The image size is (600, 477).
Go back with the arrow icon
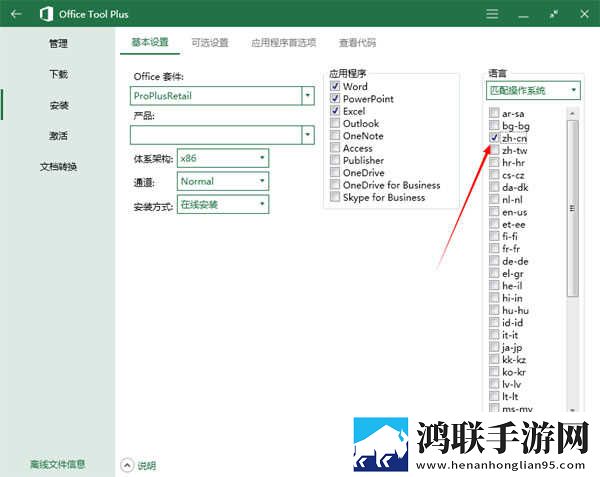coord(16,14)
